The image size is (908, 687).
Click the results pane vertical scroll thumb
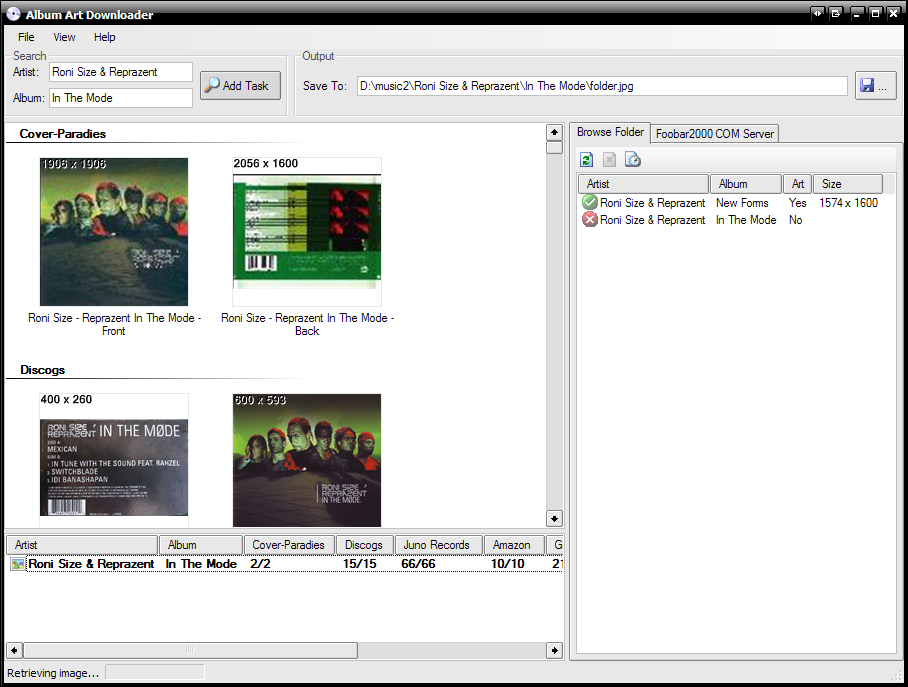click(554, 147)
